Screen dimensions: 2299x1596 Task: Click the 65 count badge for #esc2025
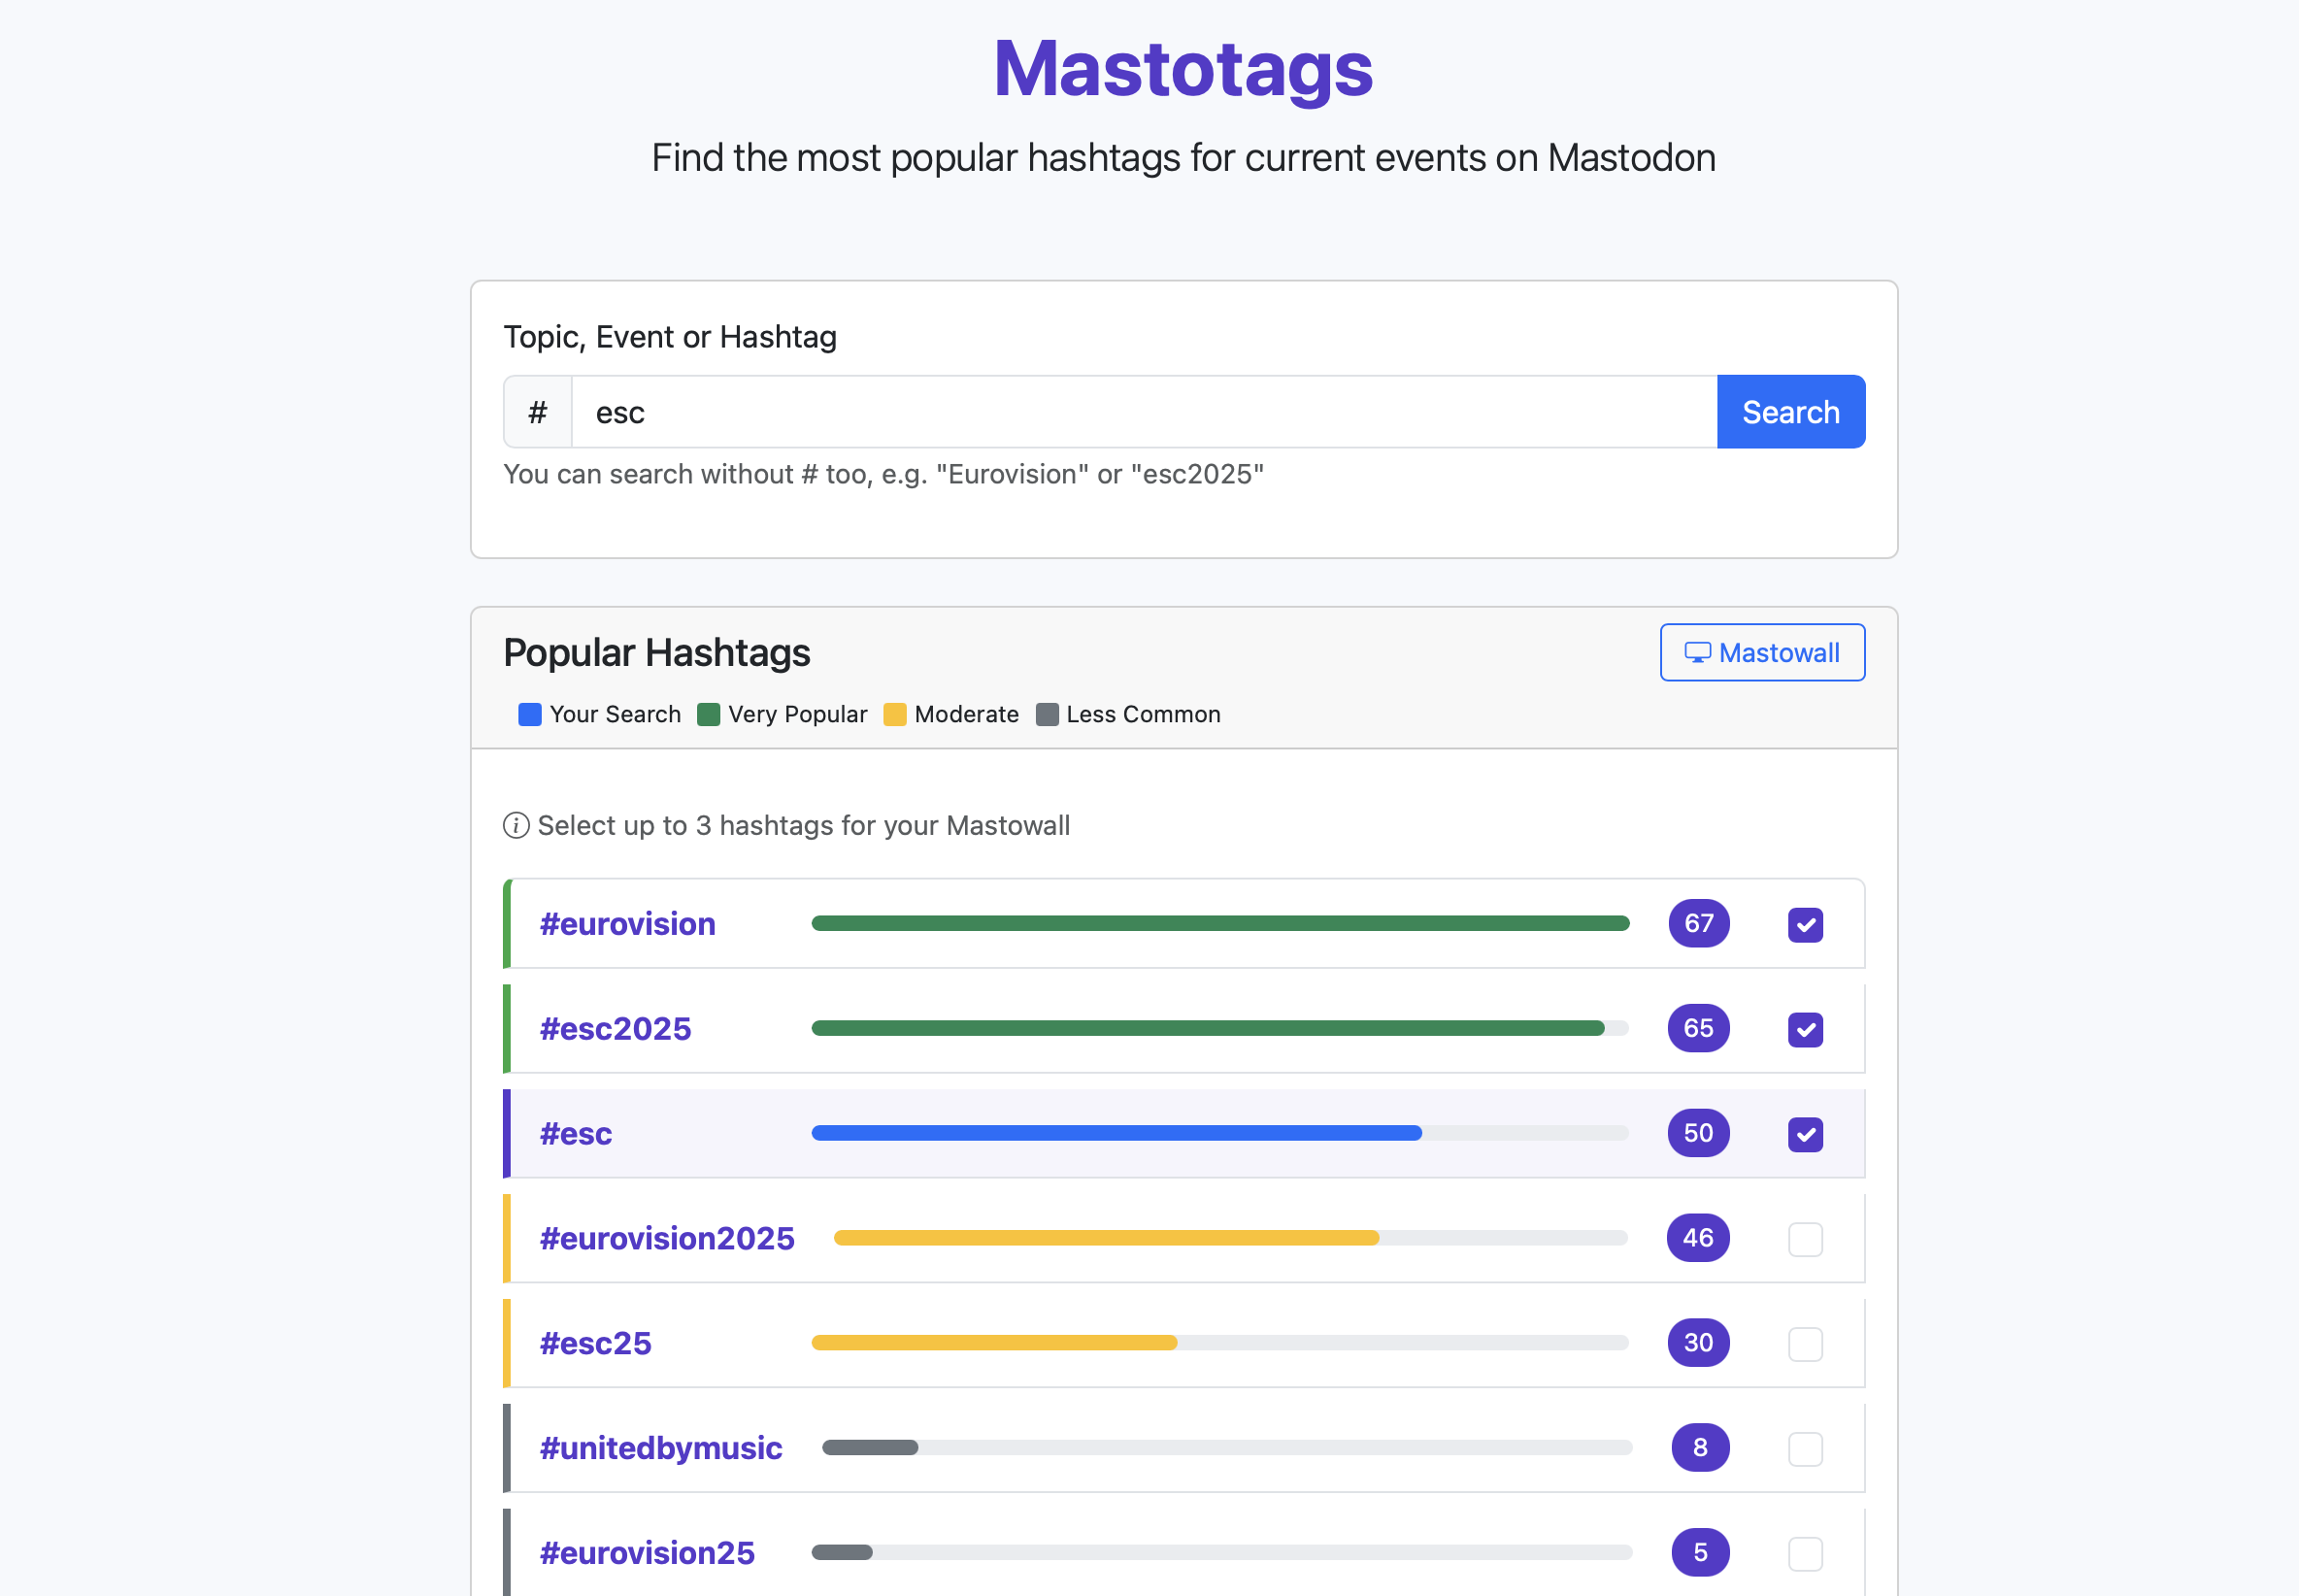click(x=1698, y=1028)
